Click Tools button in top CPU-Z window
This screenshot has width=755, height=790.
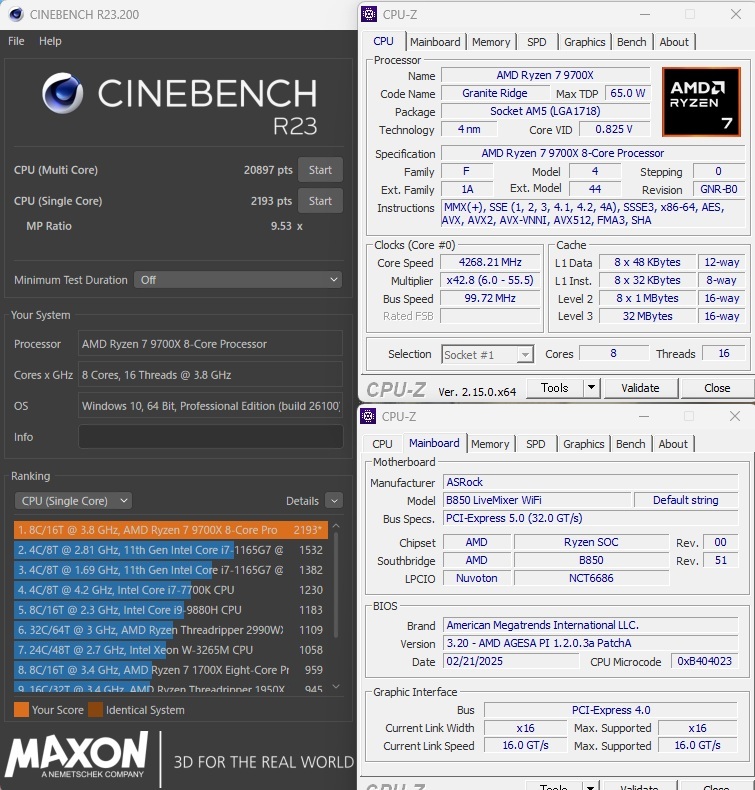[x=554, y=388]
